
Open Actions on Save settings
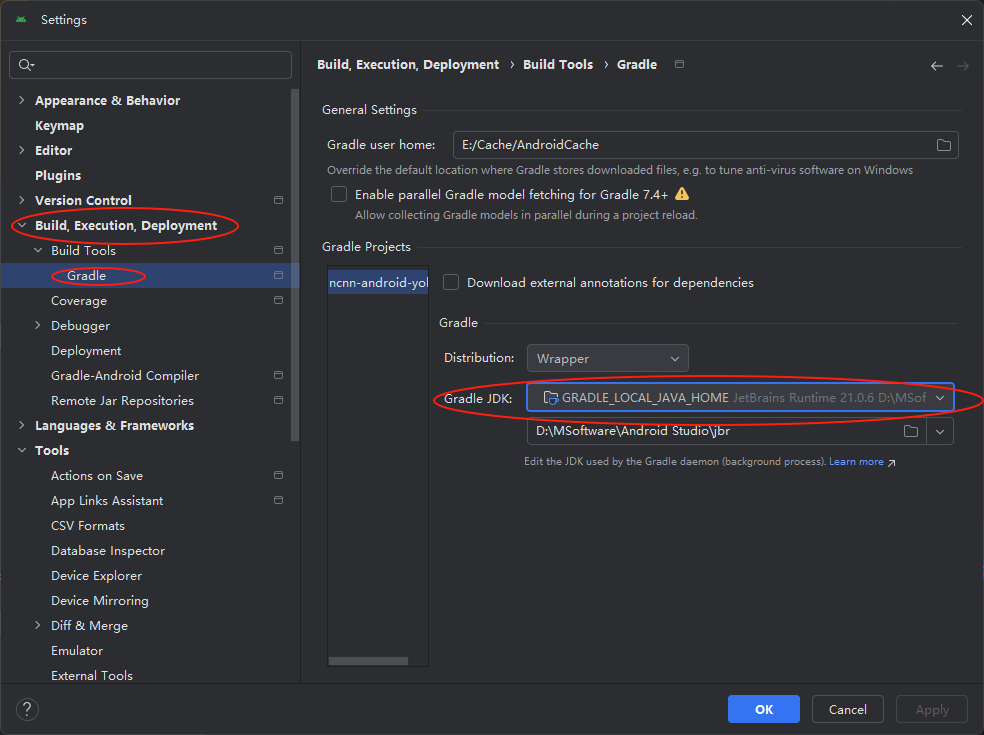click(97, 476)
